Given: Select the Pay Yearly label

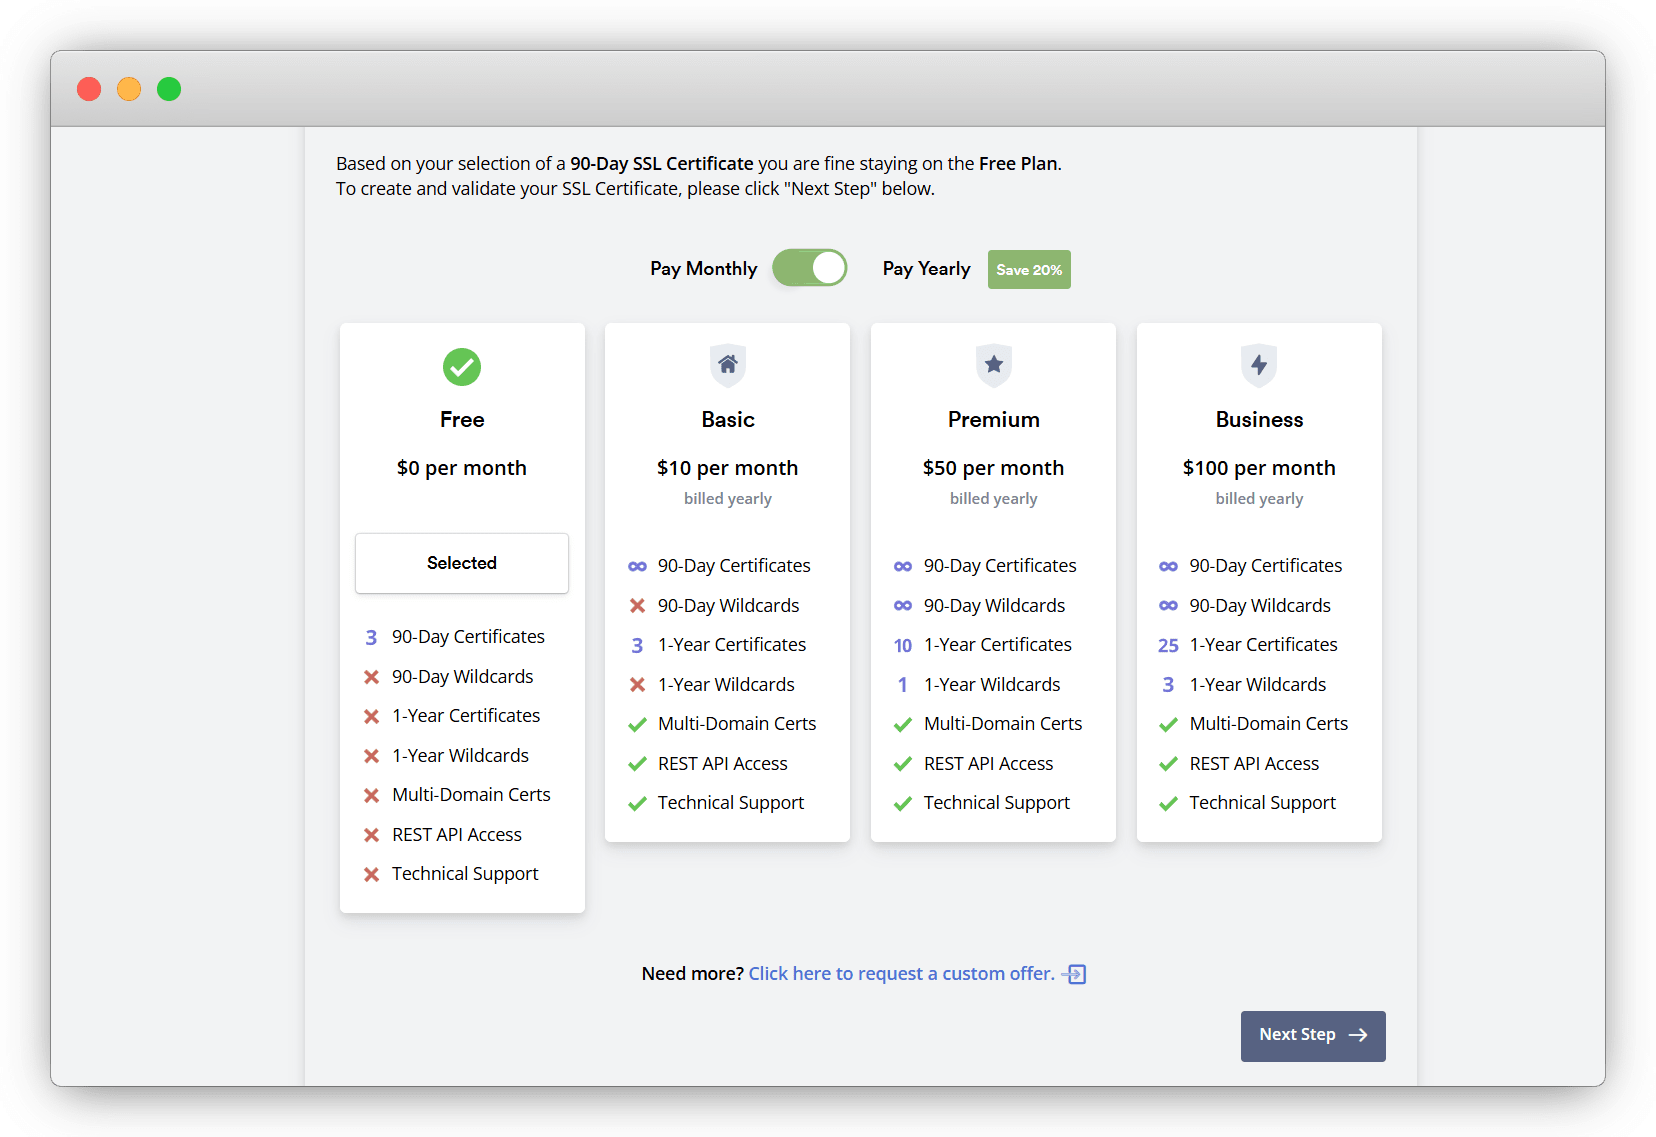Looking at the screenshot, I should point(926,269).
